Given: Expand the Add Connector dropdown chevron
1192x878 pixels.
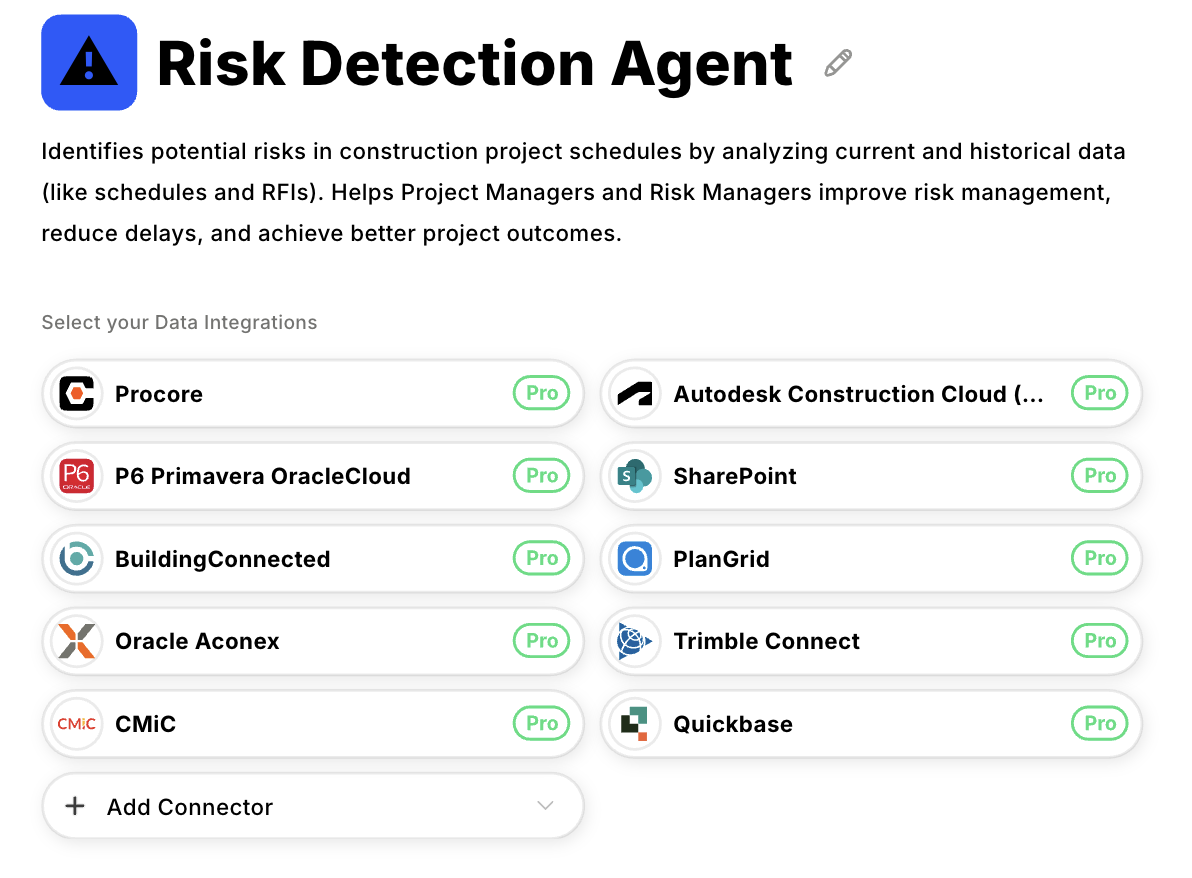Looking at the screenshot, I should coord(545,806).
